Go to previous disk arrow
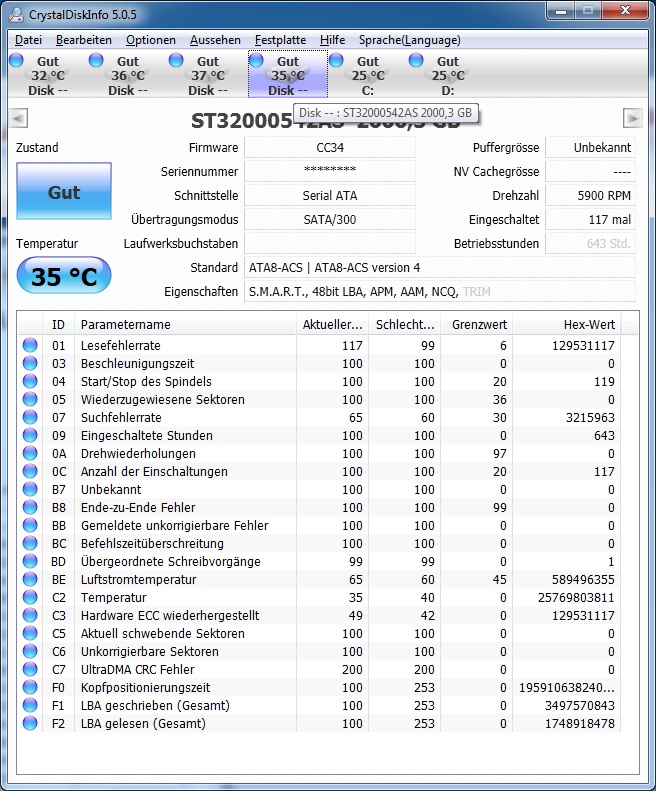Image resolution: width=656 pixels, height=791 pixels. tap(18, 119)
